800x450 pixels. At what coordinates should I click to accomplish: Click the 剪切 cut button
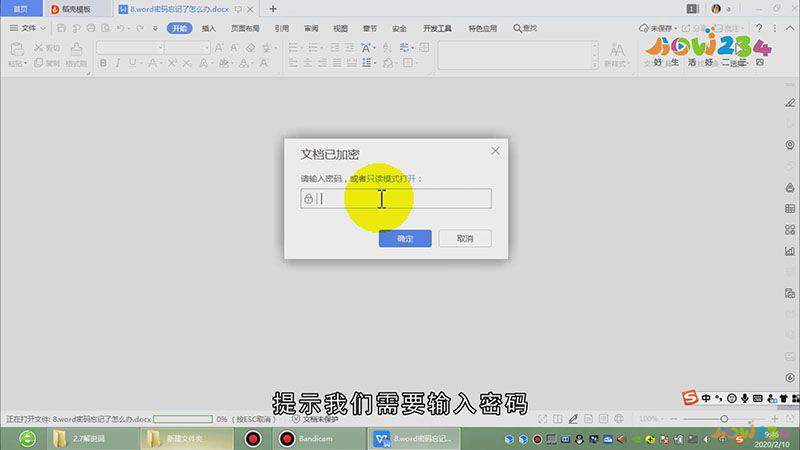tap(47, 47)
